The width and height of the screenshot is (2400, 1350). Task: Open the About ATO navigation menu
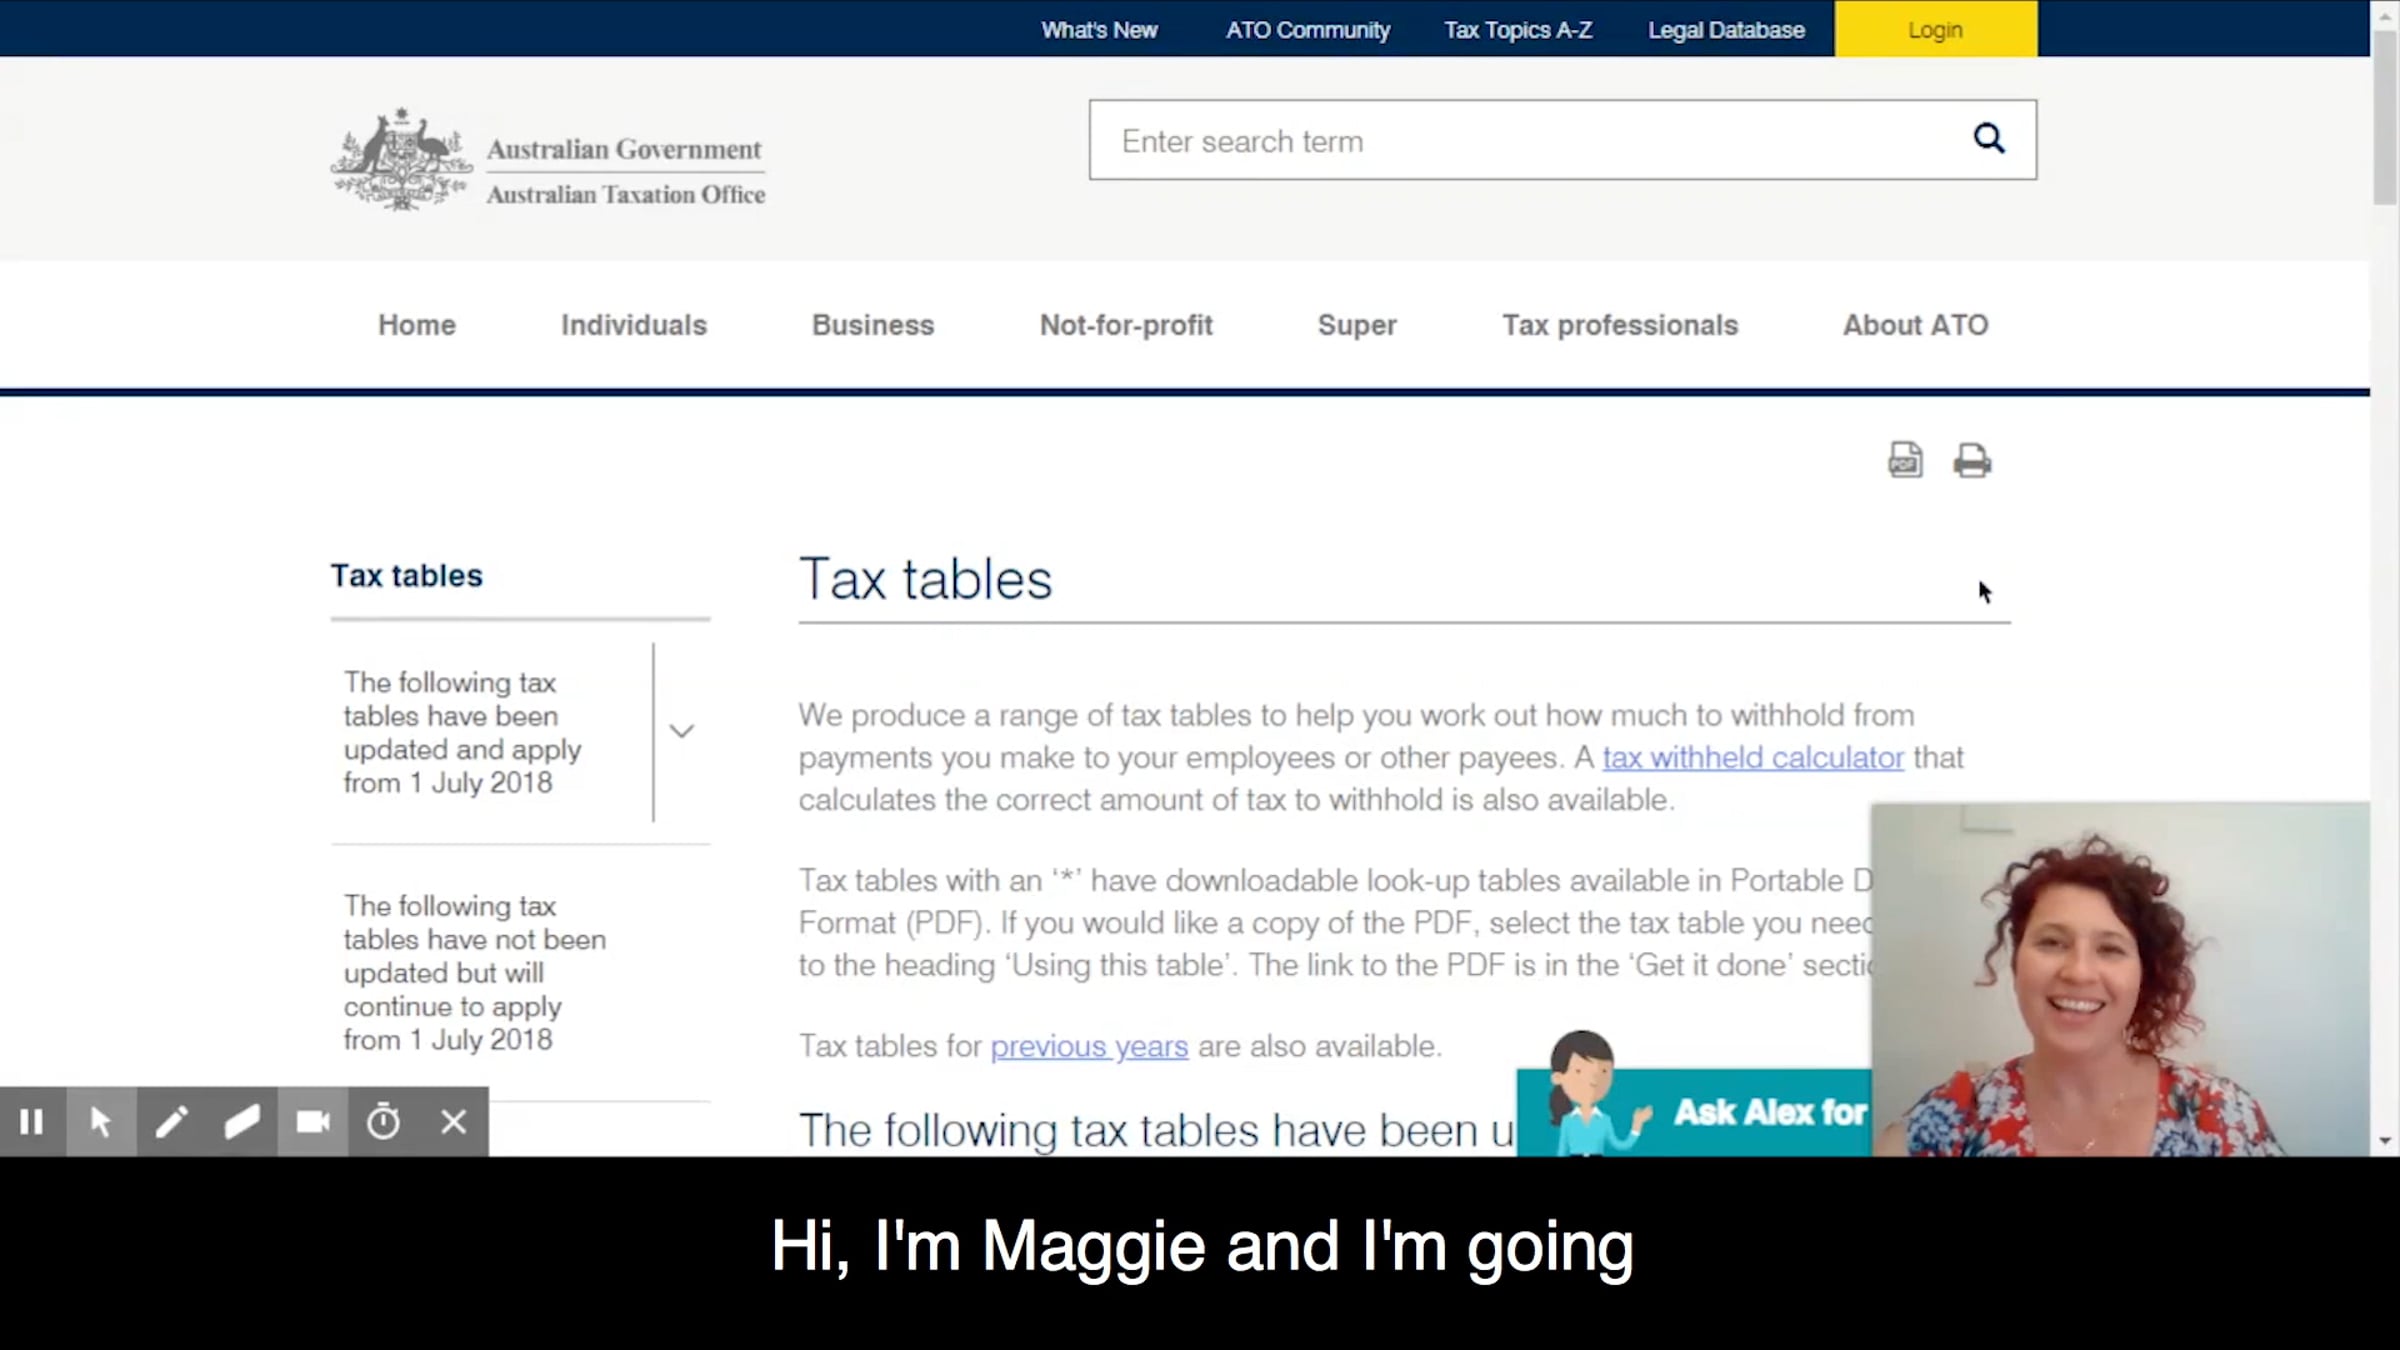pos(1916,325)
